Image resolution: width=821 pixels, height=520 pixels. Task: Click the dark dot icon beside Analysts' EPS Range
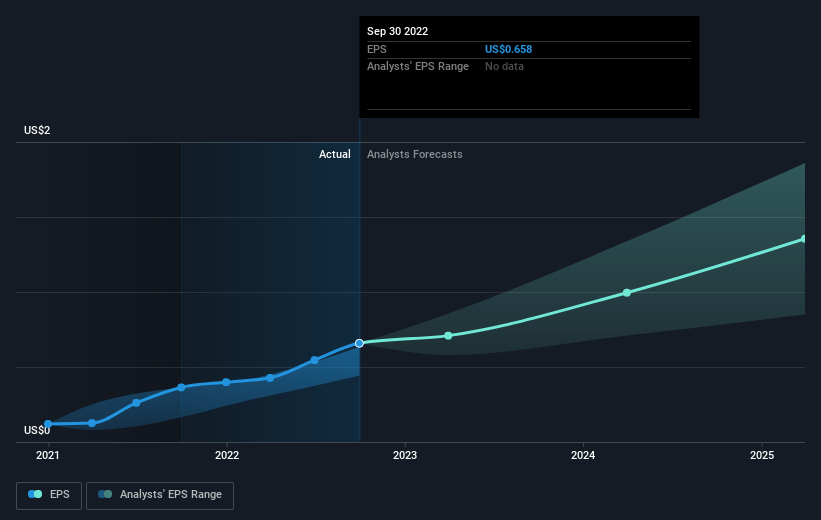point(105,494)
